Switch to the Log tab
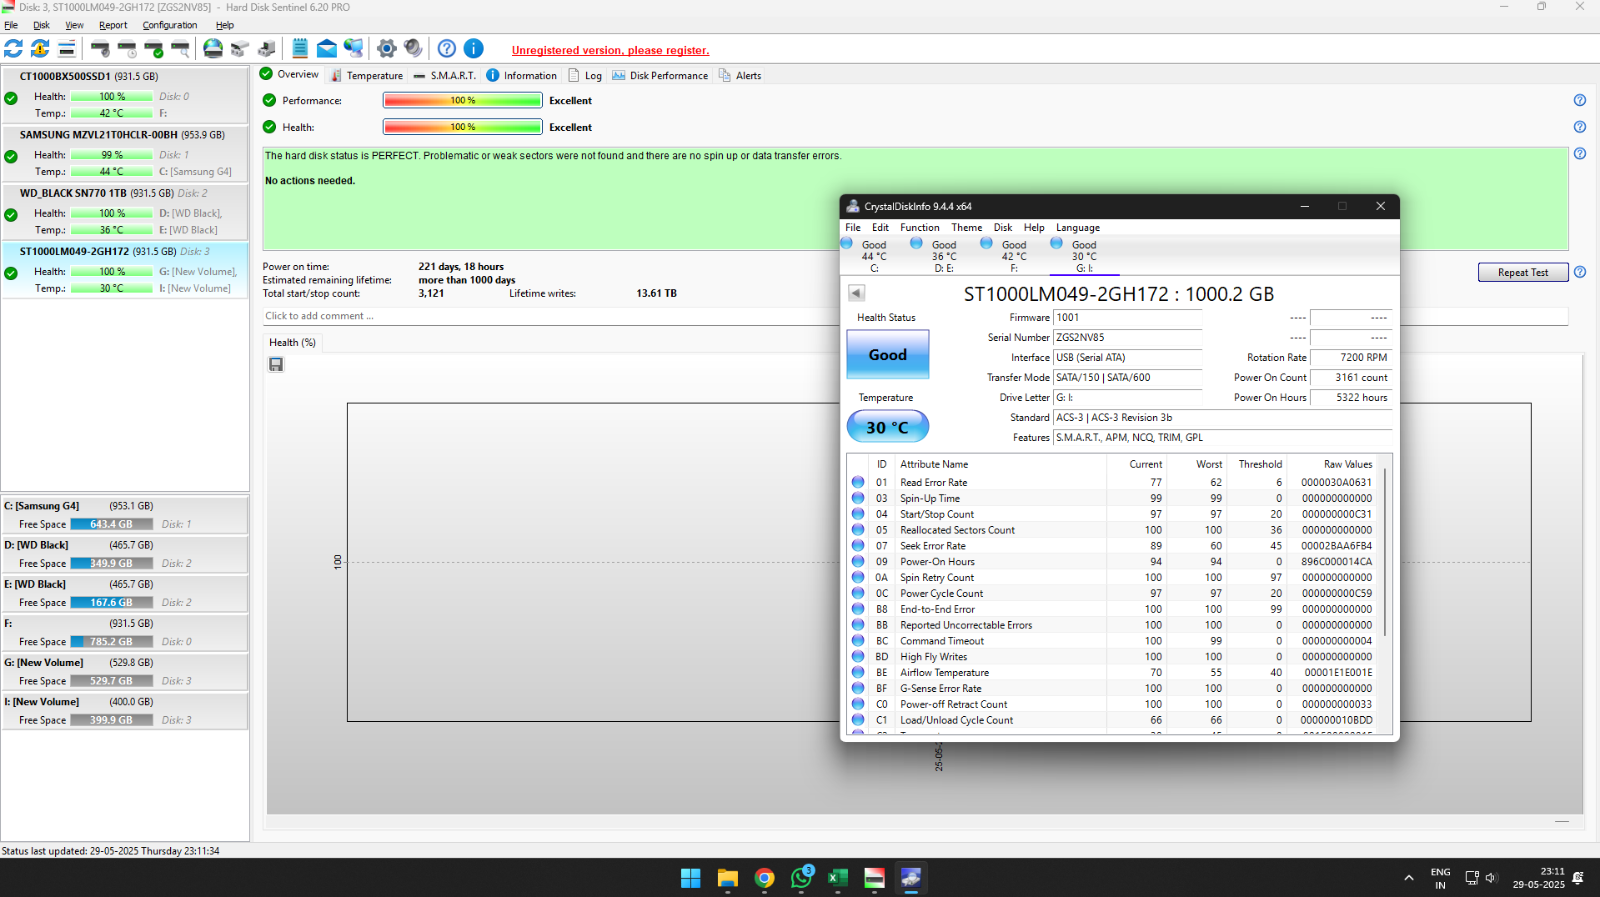This screenshot has height=897, width=1600. (585, 75)
